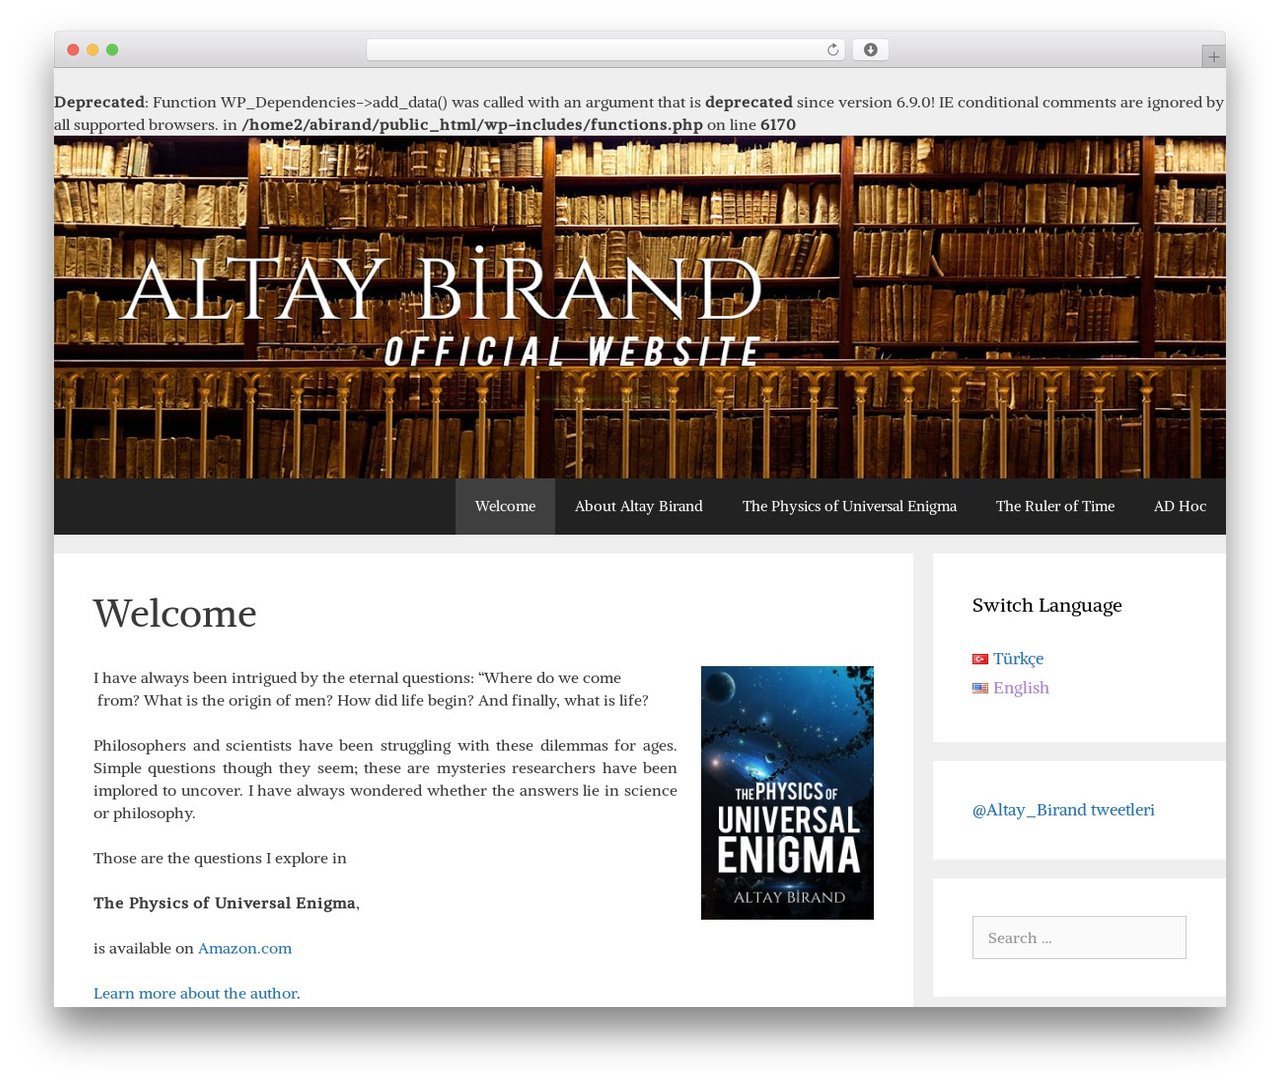1280x1084 pixels.
Task: Click the Switch Language widget title
Action: (1047, 605)
